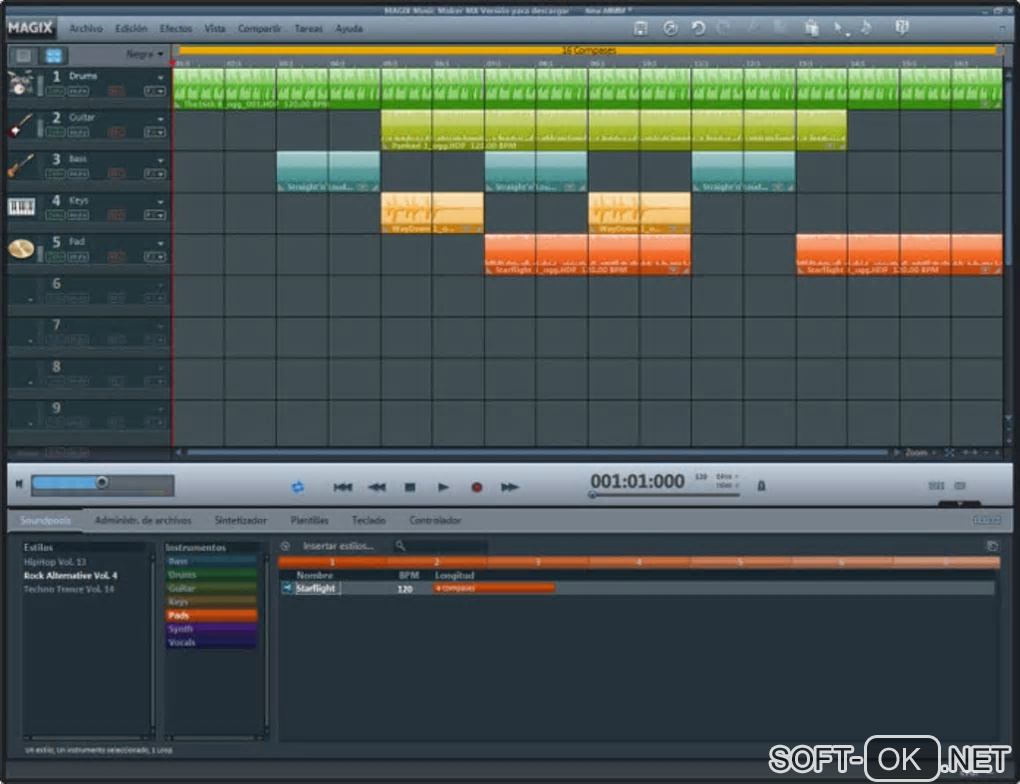Toggle Solo on Drums track
Screen dimensions: 1020x784
click(x=55, y=91)
